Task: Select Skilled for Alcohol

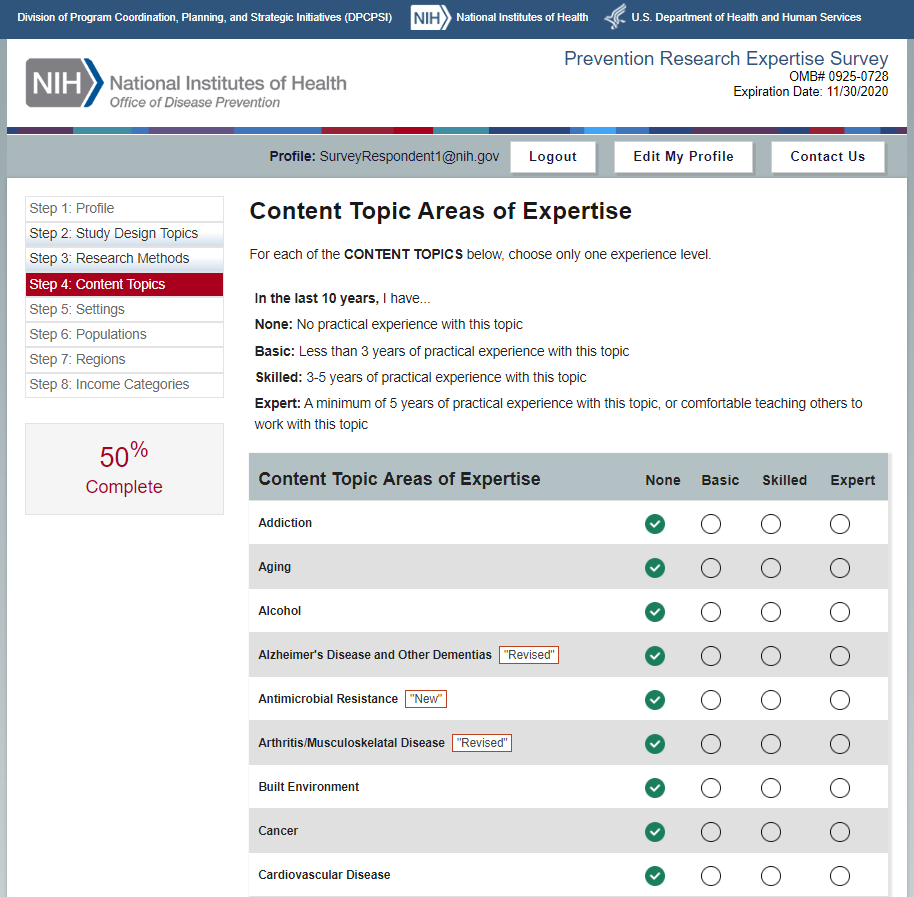Action: pyautogui.click(x=771, y=612)
